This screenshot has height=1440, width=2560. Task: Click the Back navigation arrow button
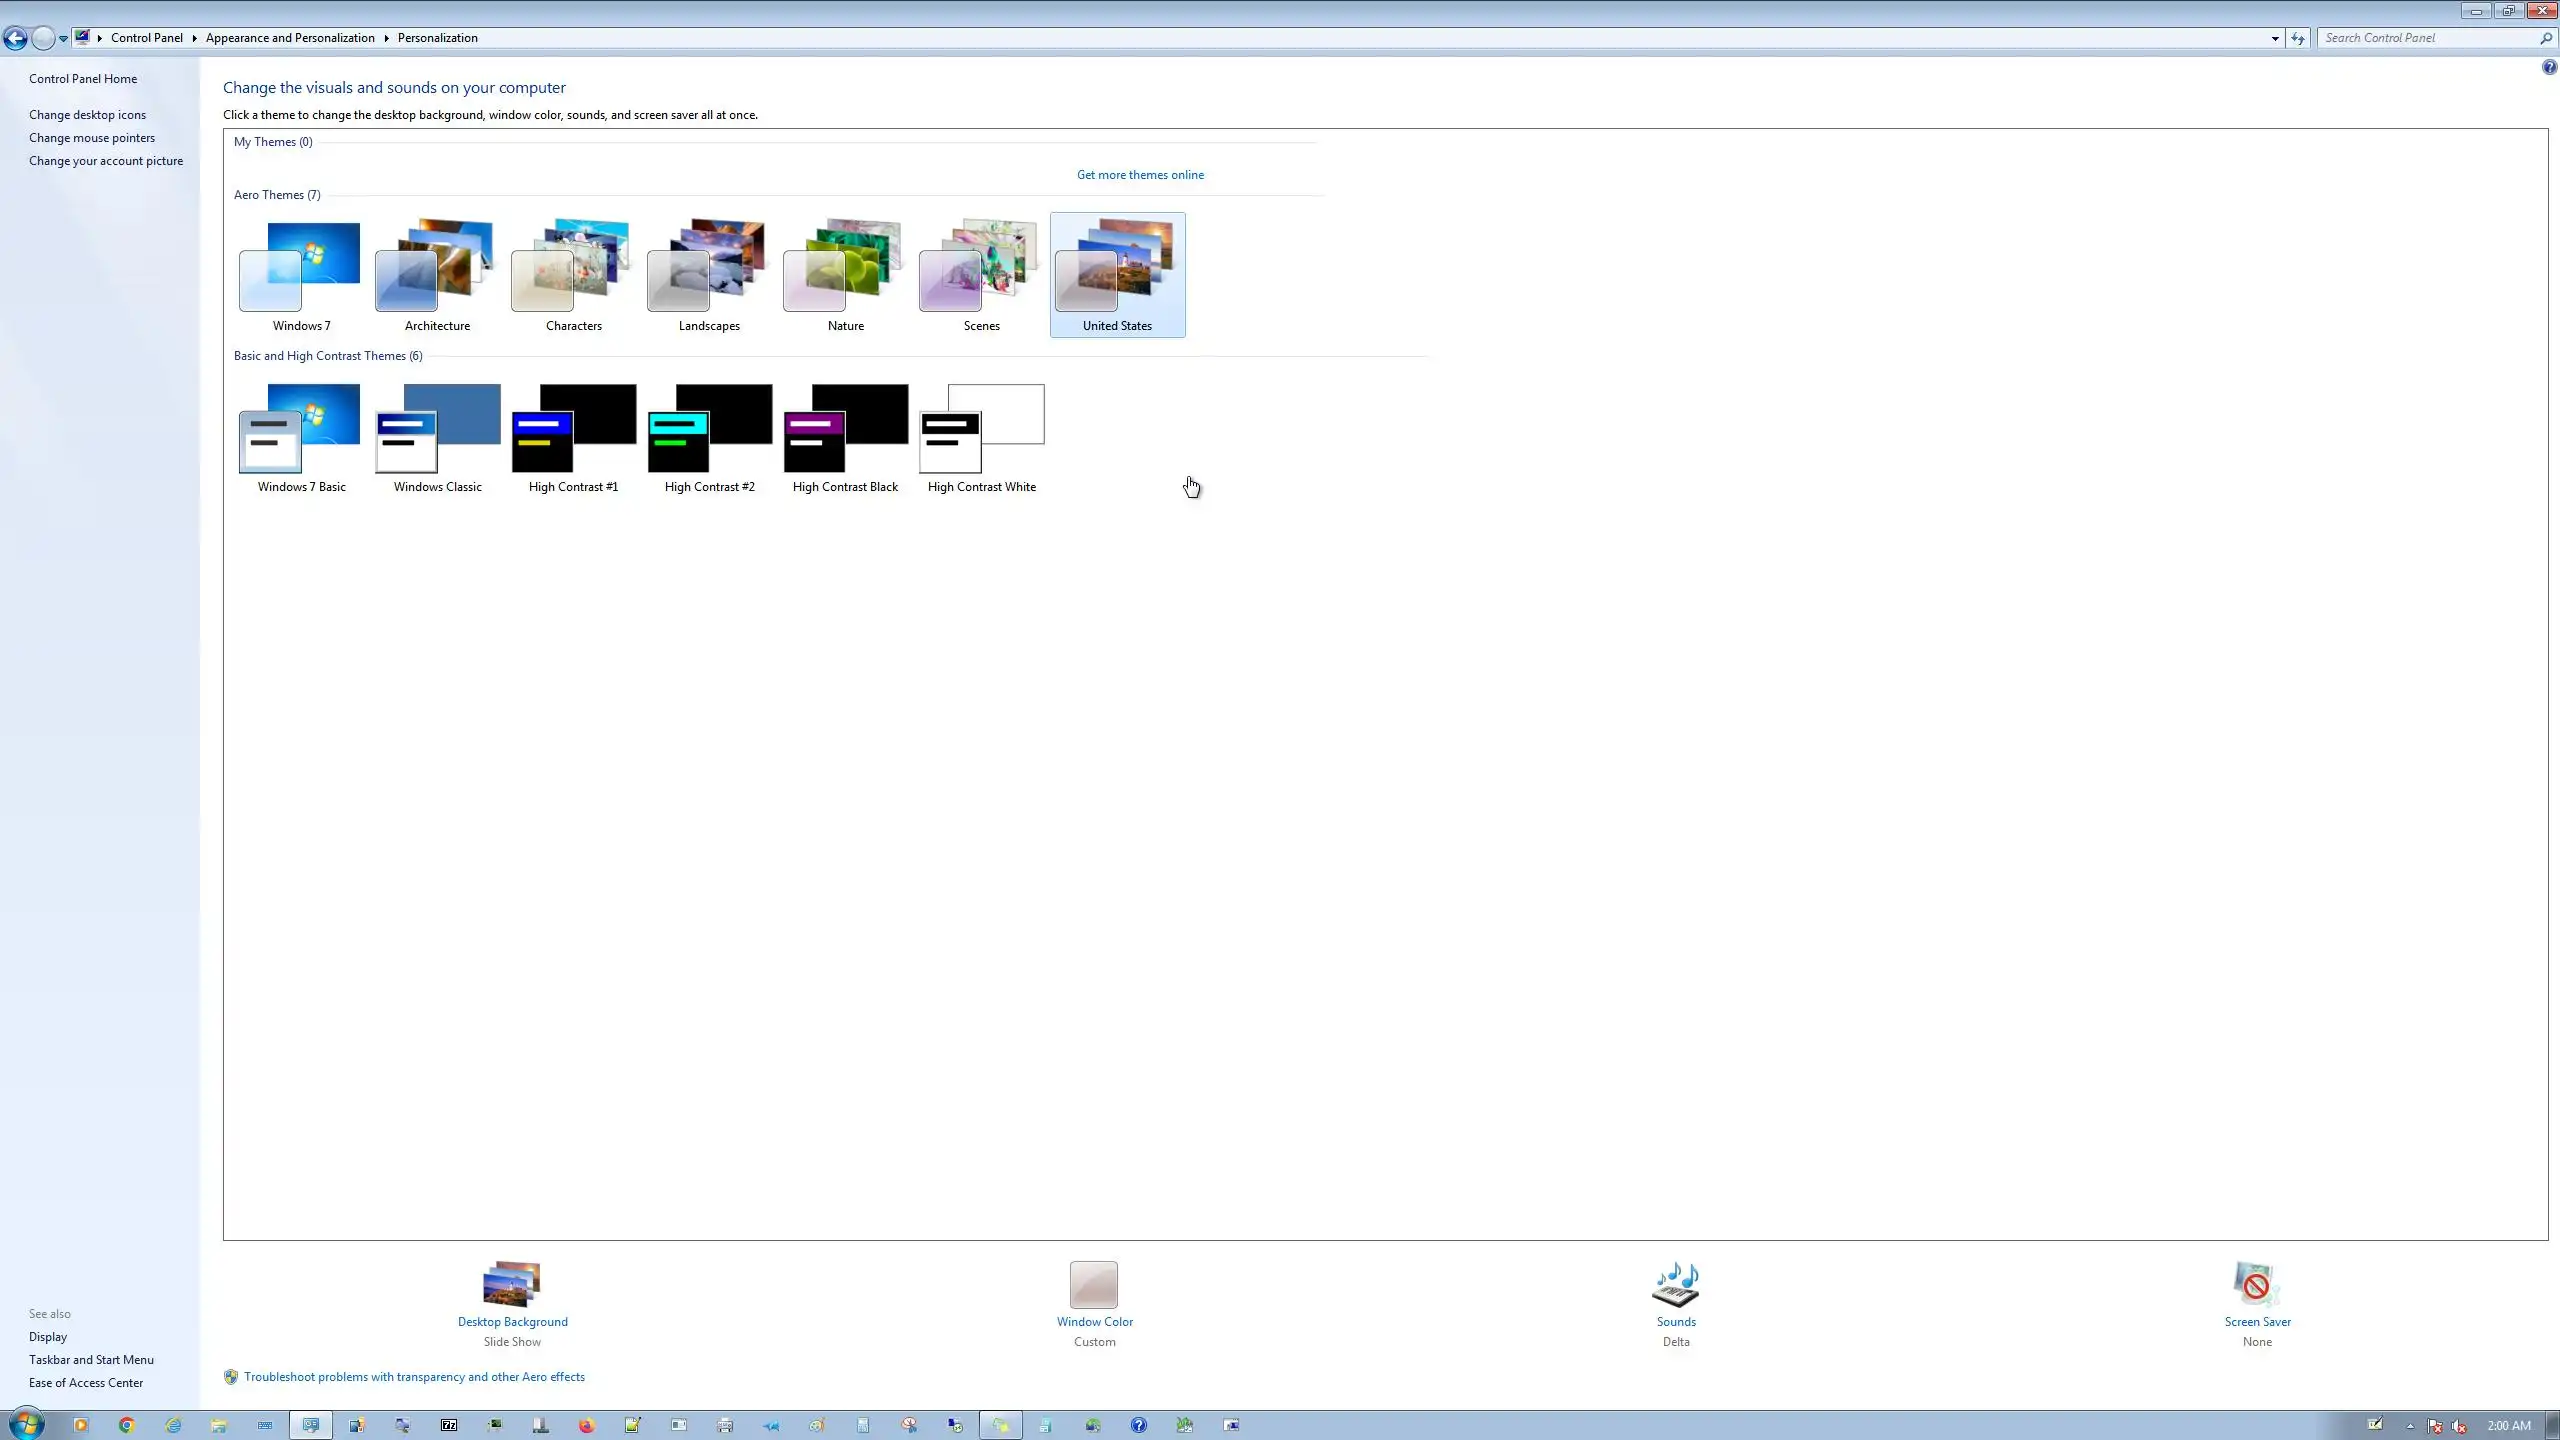tap(15, 38)
